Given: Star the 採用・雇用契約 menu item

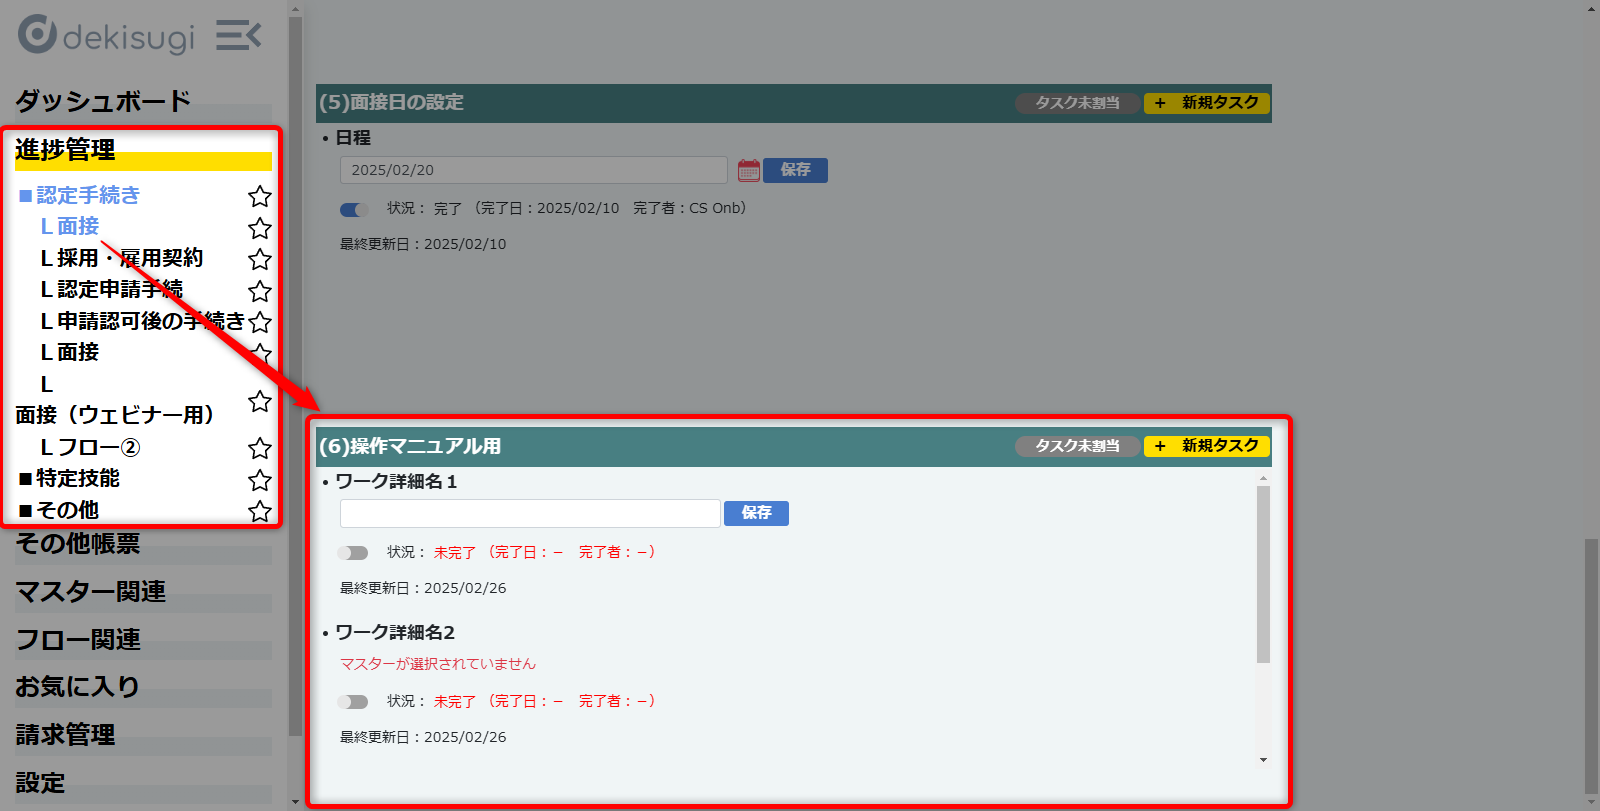Looking at the screenshot, I should (x=260, y=259).
